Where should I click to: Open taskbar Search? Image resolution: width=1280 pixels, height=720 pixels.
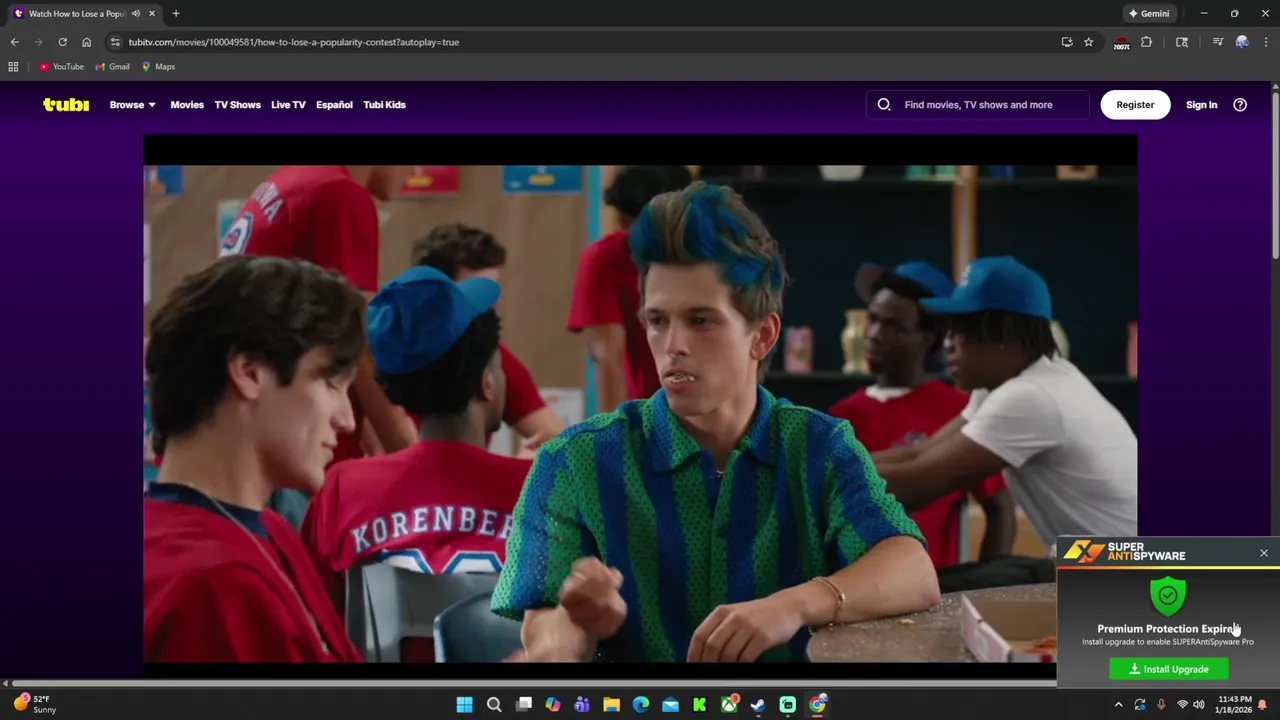click(494, 705)
